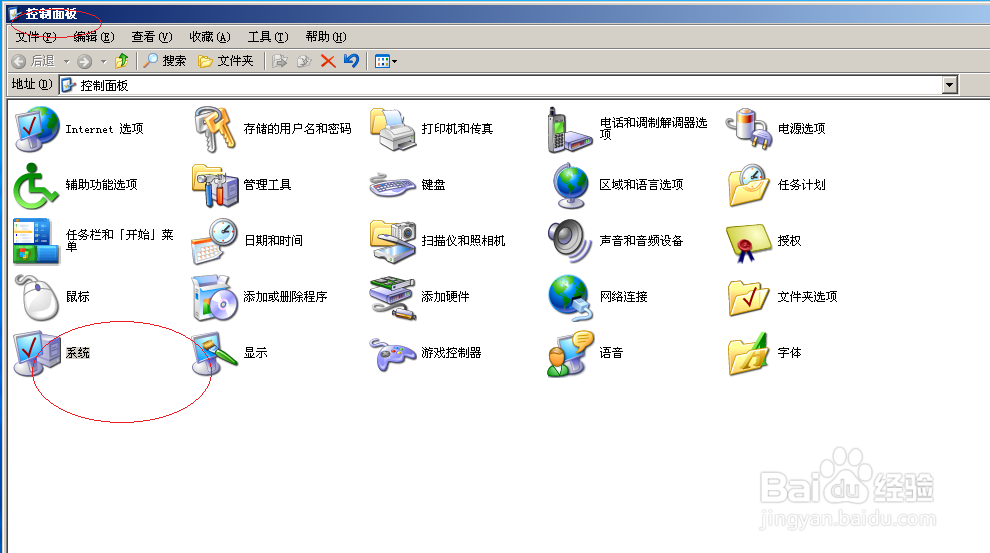Open 辅助功能选项 wheelchair icon
The height and width of the screenshot is (553, 990).
[37, 185]
